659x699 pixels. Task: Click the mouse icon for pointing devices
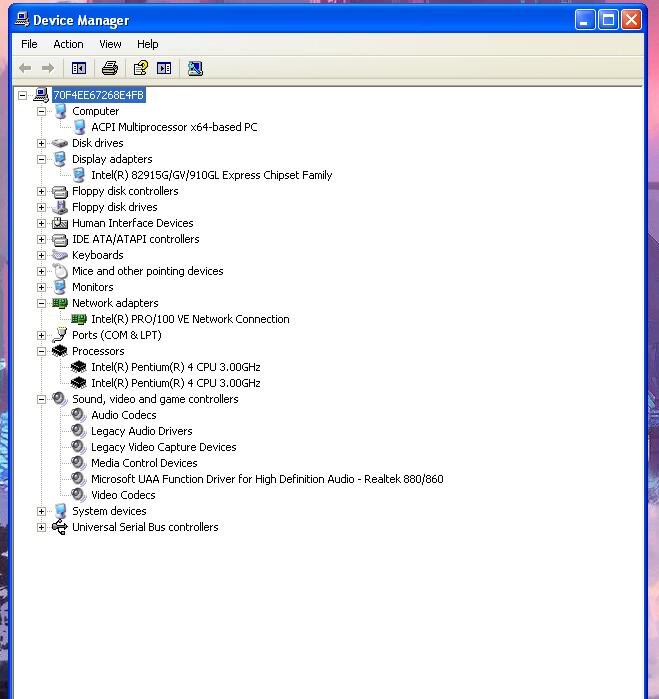(60, 271)
